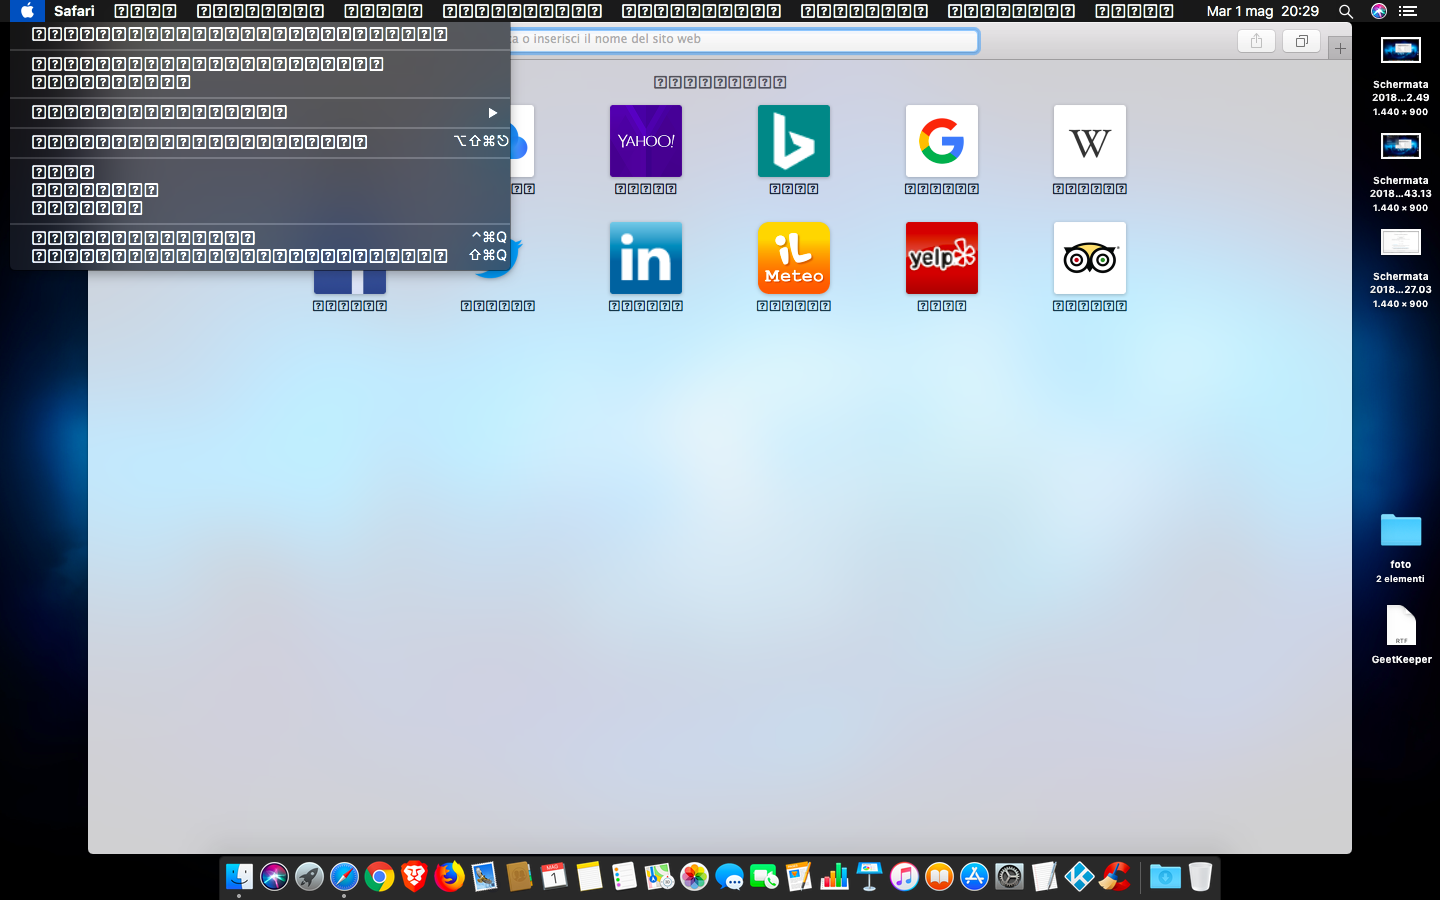
Task: Open Calendar from the Dock
Action: [x=554, y=877]
